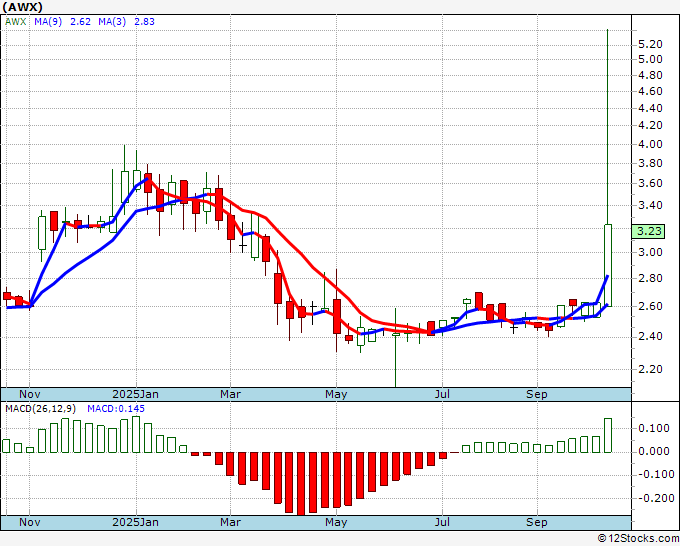Click the latest green MACD histogram bar

pyautogui.click(x=608, y=435)
